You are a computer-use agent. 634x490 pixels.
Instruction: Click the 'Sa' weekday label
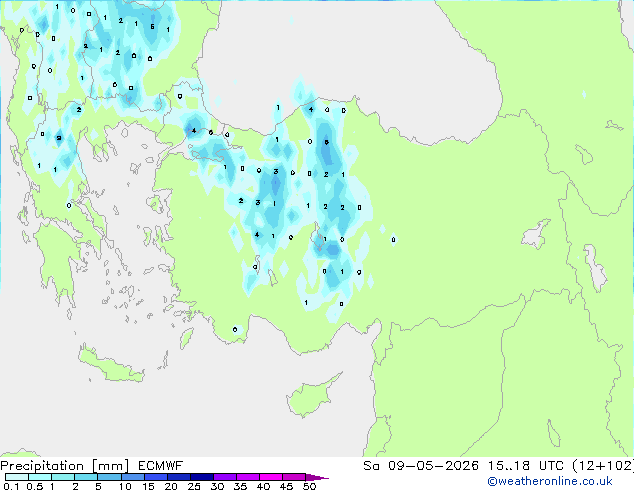coord(371,466)
